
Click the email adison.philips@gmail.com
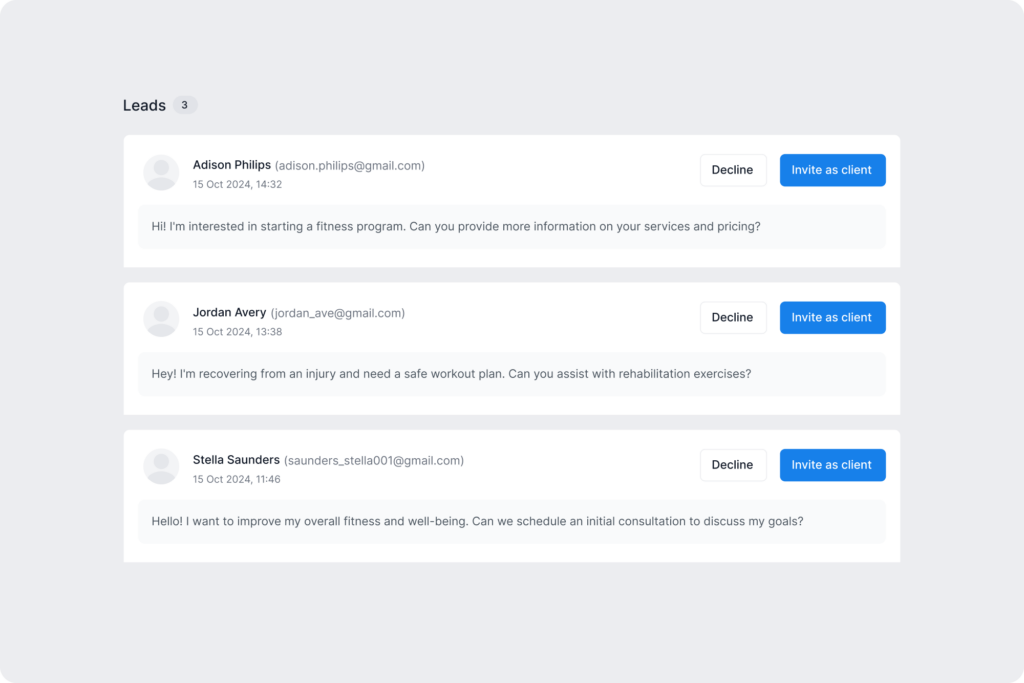[348, 165]
